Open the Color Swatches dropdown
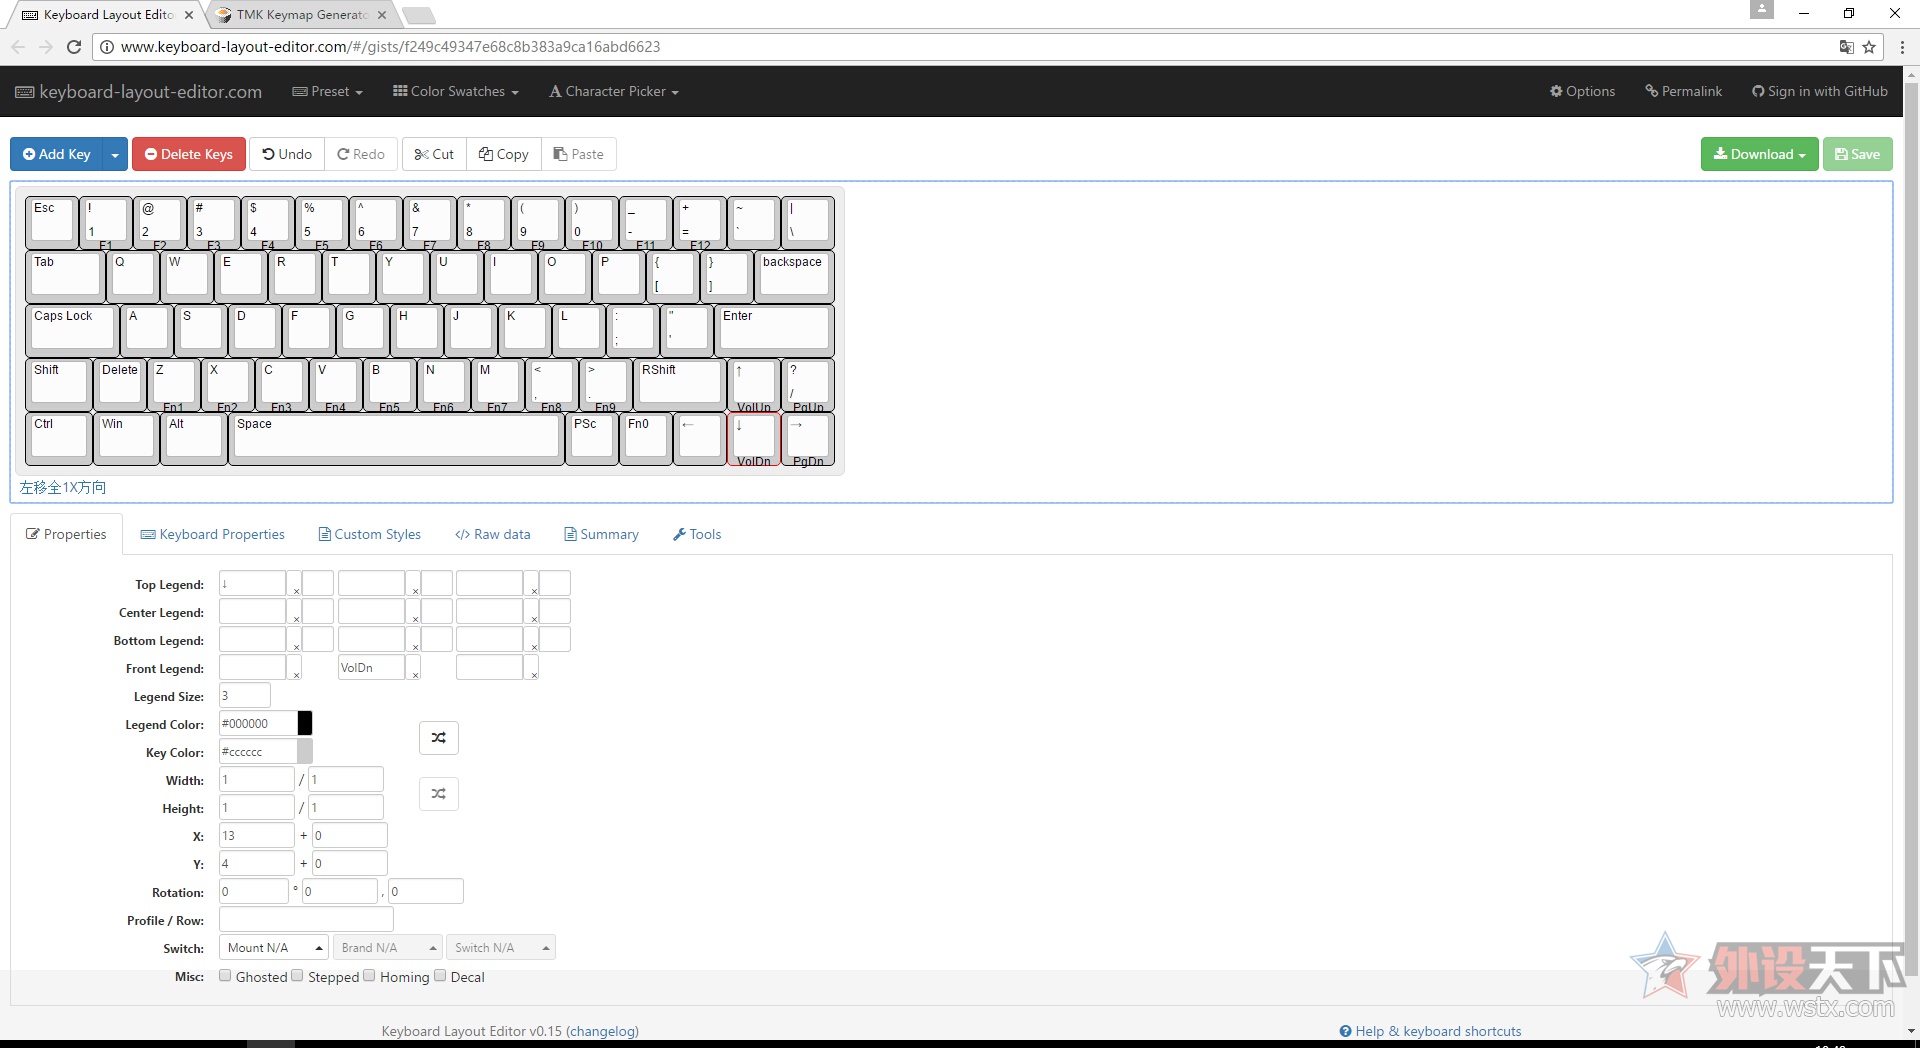This screenshot has width=1920, height=1048. pos(456,92)
